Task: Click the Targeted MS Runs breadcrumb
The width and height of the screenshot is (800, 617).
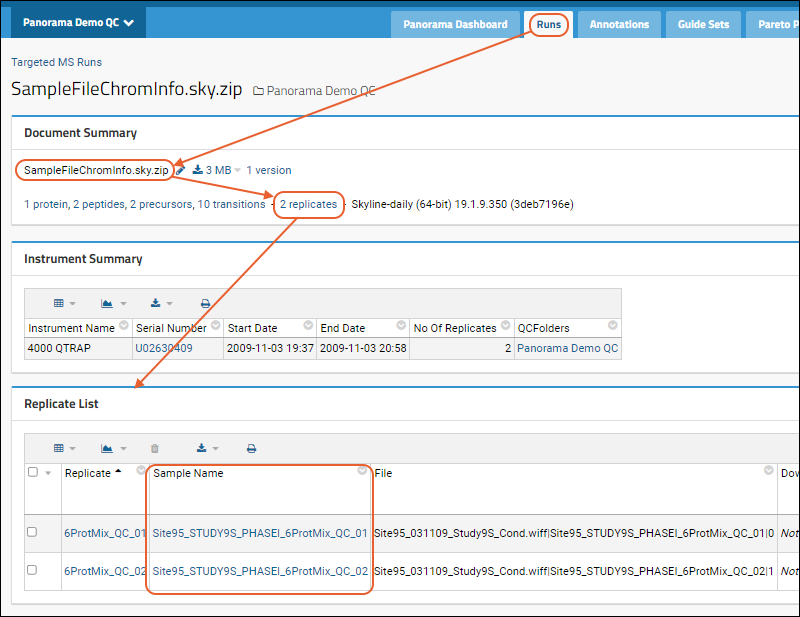Action: (54, 62)
